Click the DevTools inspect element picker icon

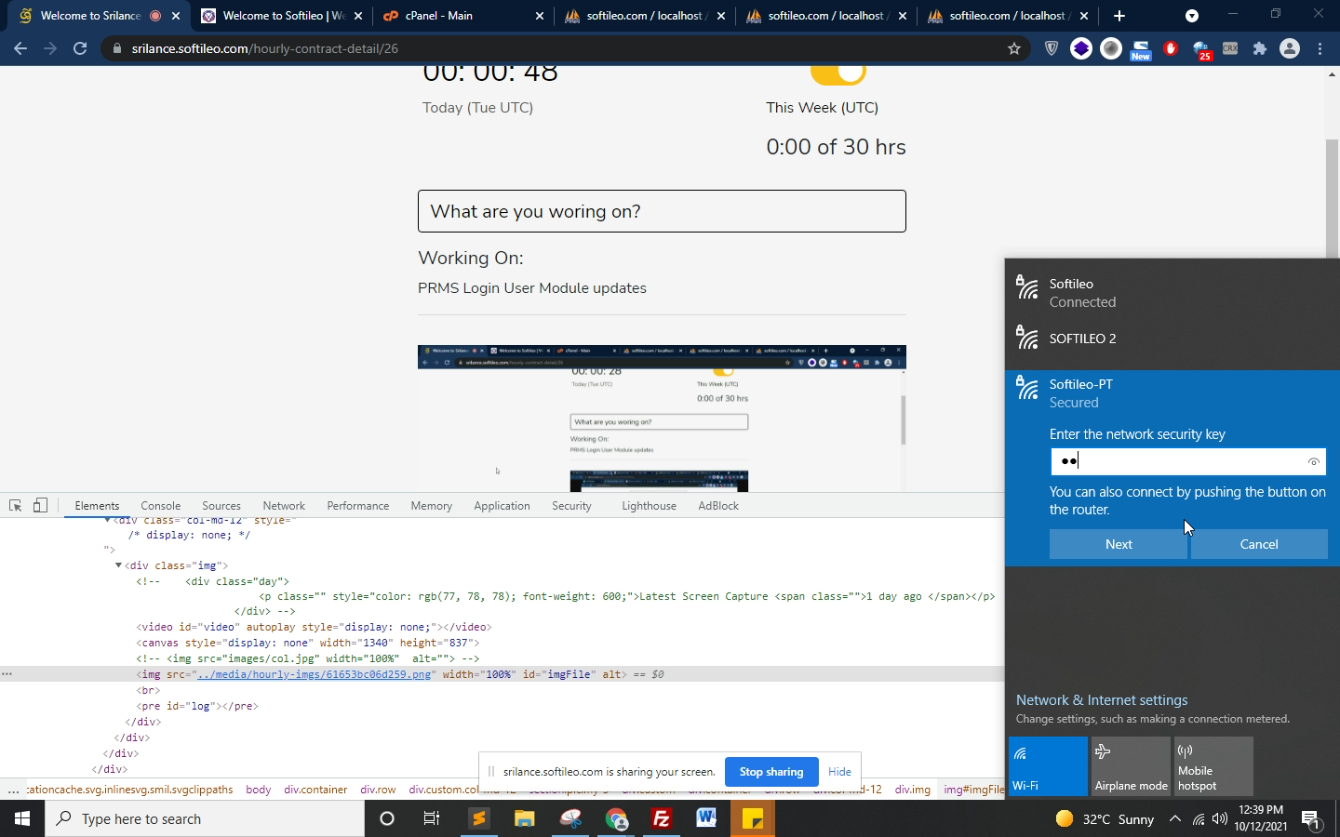click(15, 506)
